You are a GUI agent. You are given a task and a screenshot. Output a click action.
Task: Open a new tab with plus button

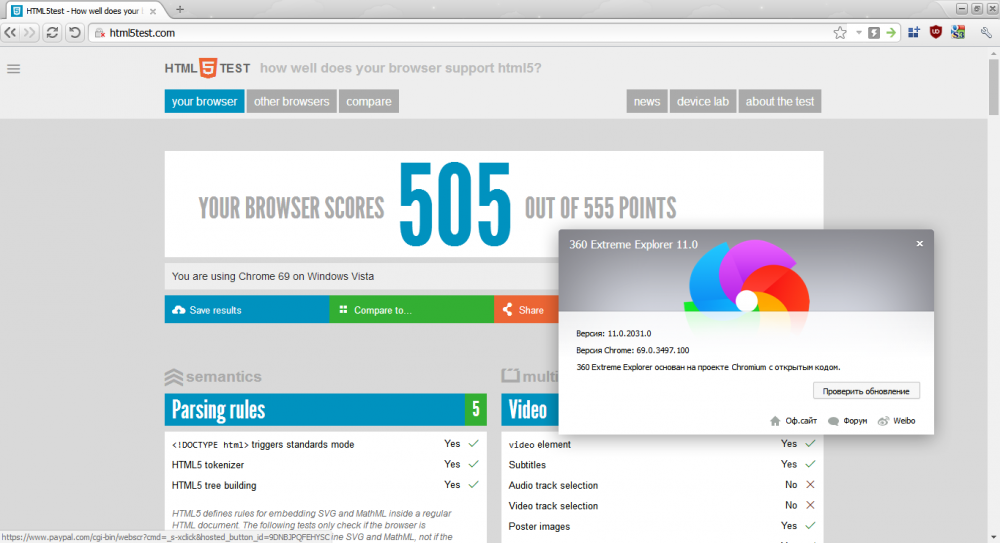(180, 10)
